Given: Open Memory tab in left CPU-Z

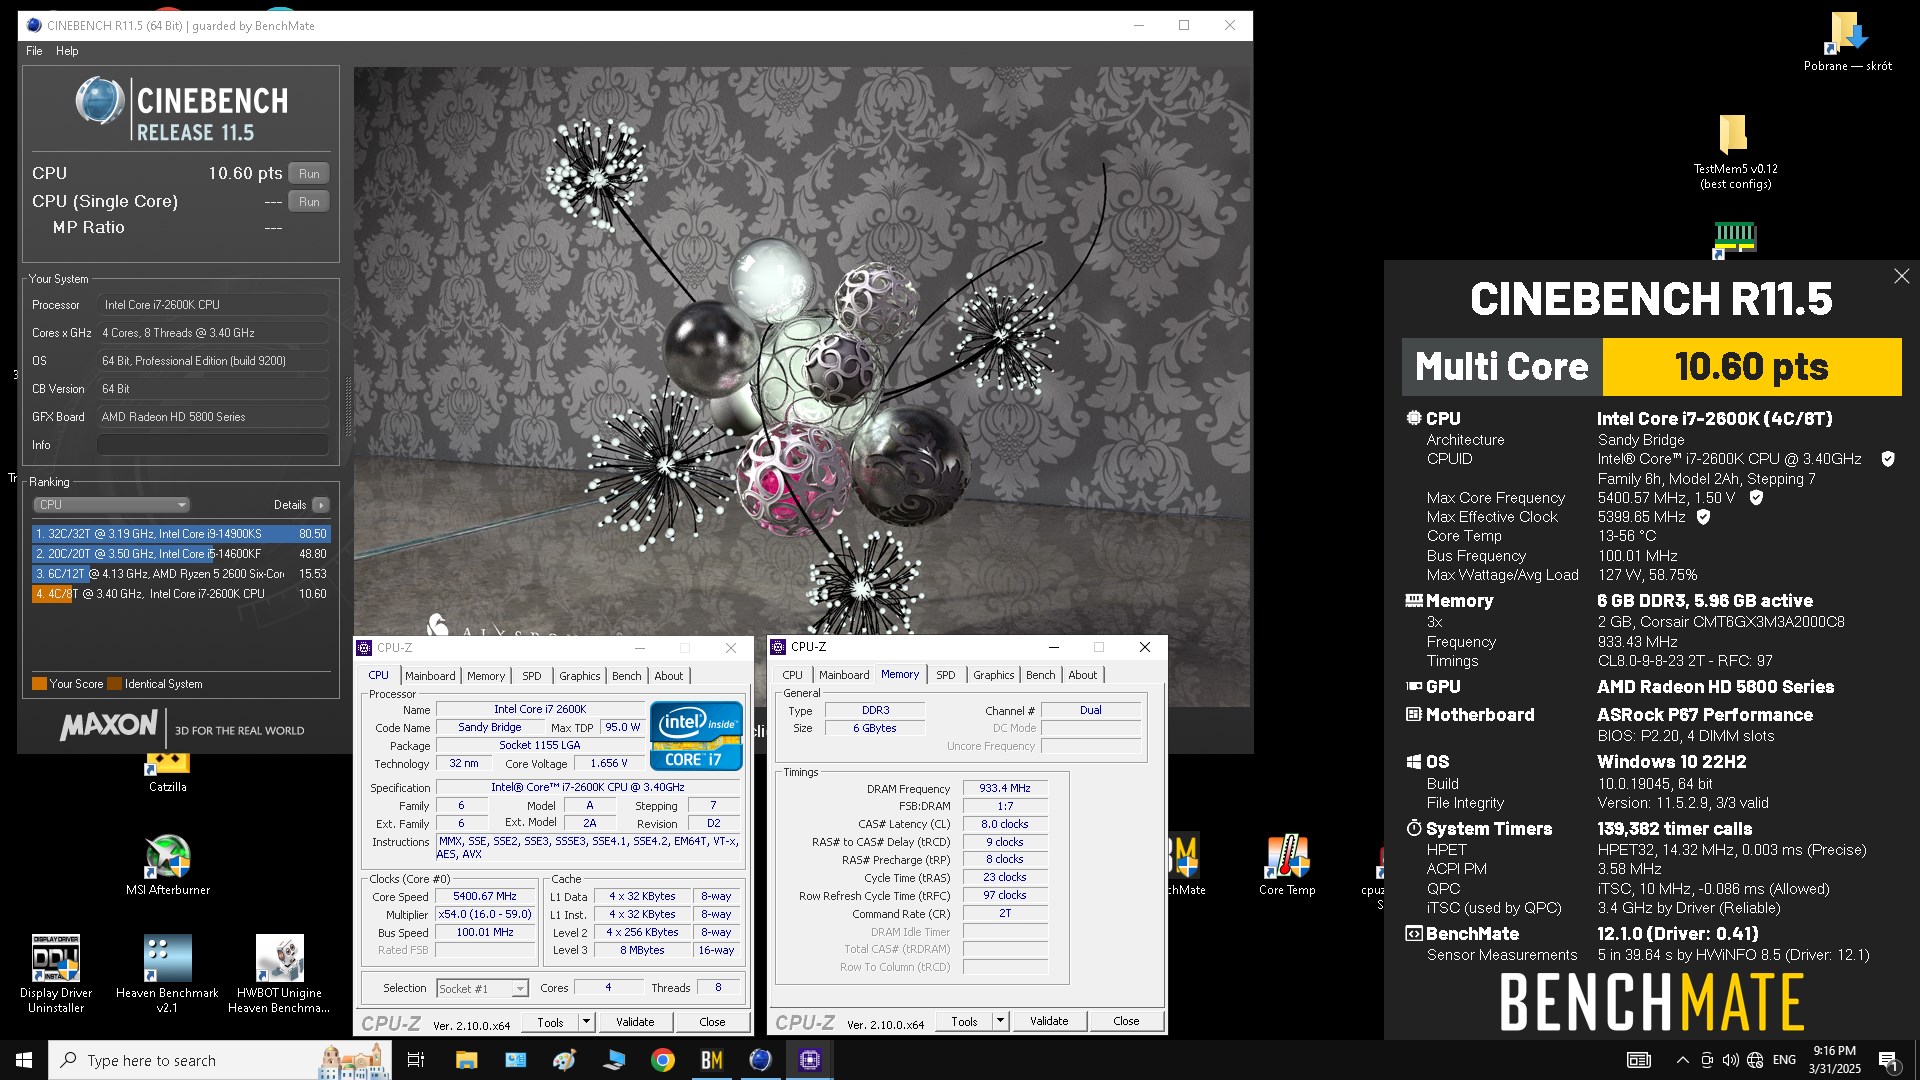Looking at the screenshot, I should click(486, 676).
